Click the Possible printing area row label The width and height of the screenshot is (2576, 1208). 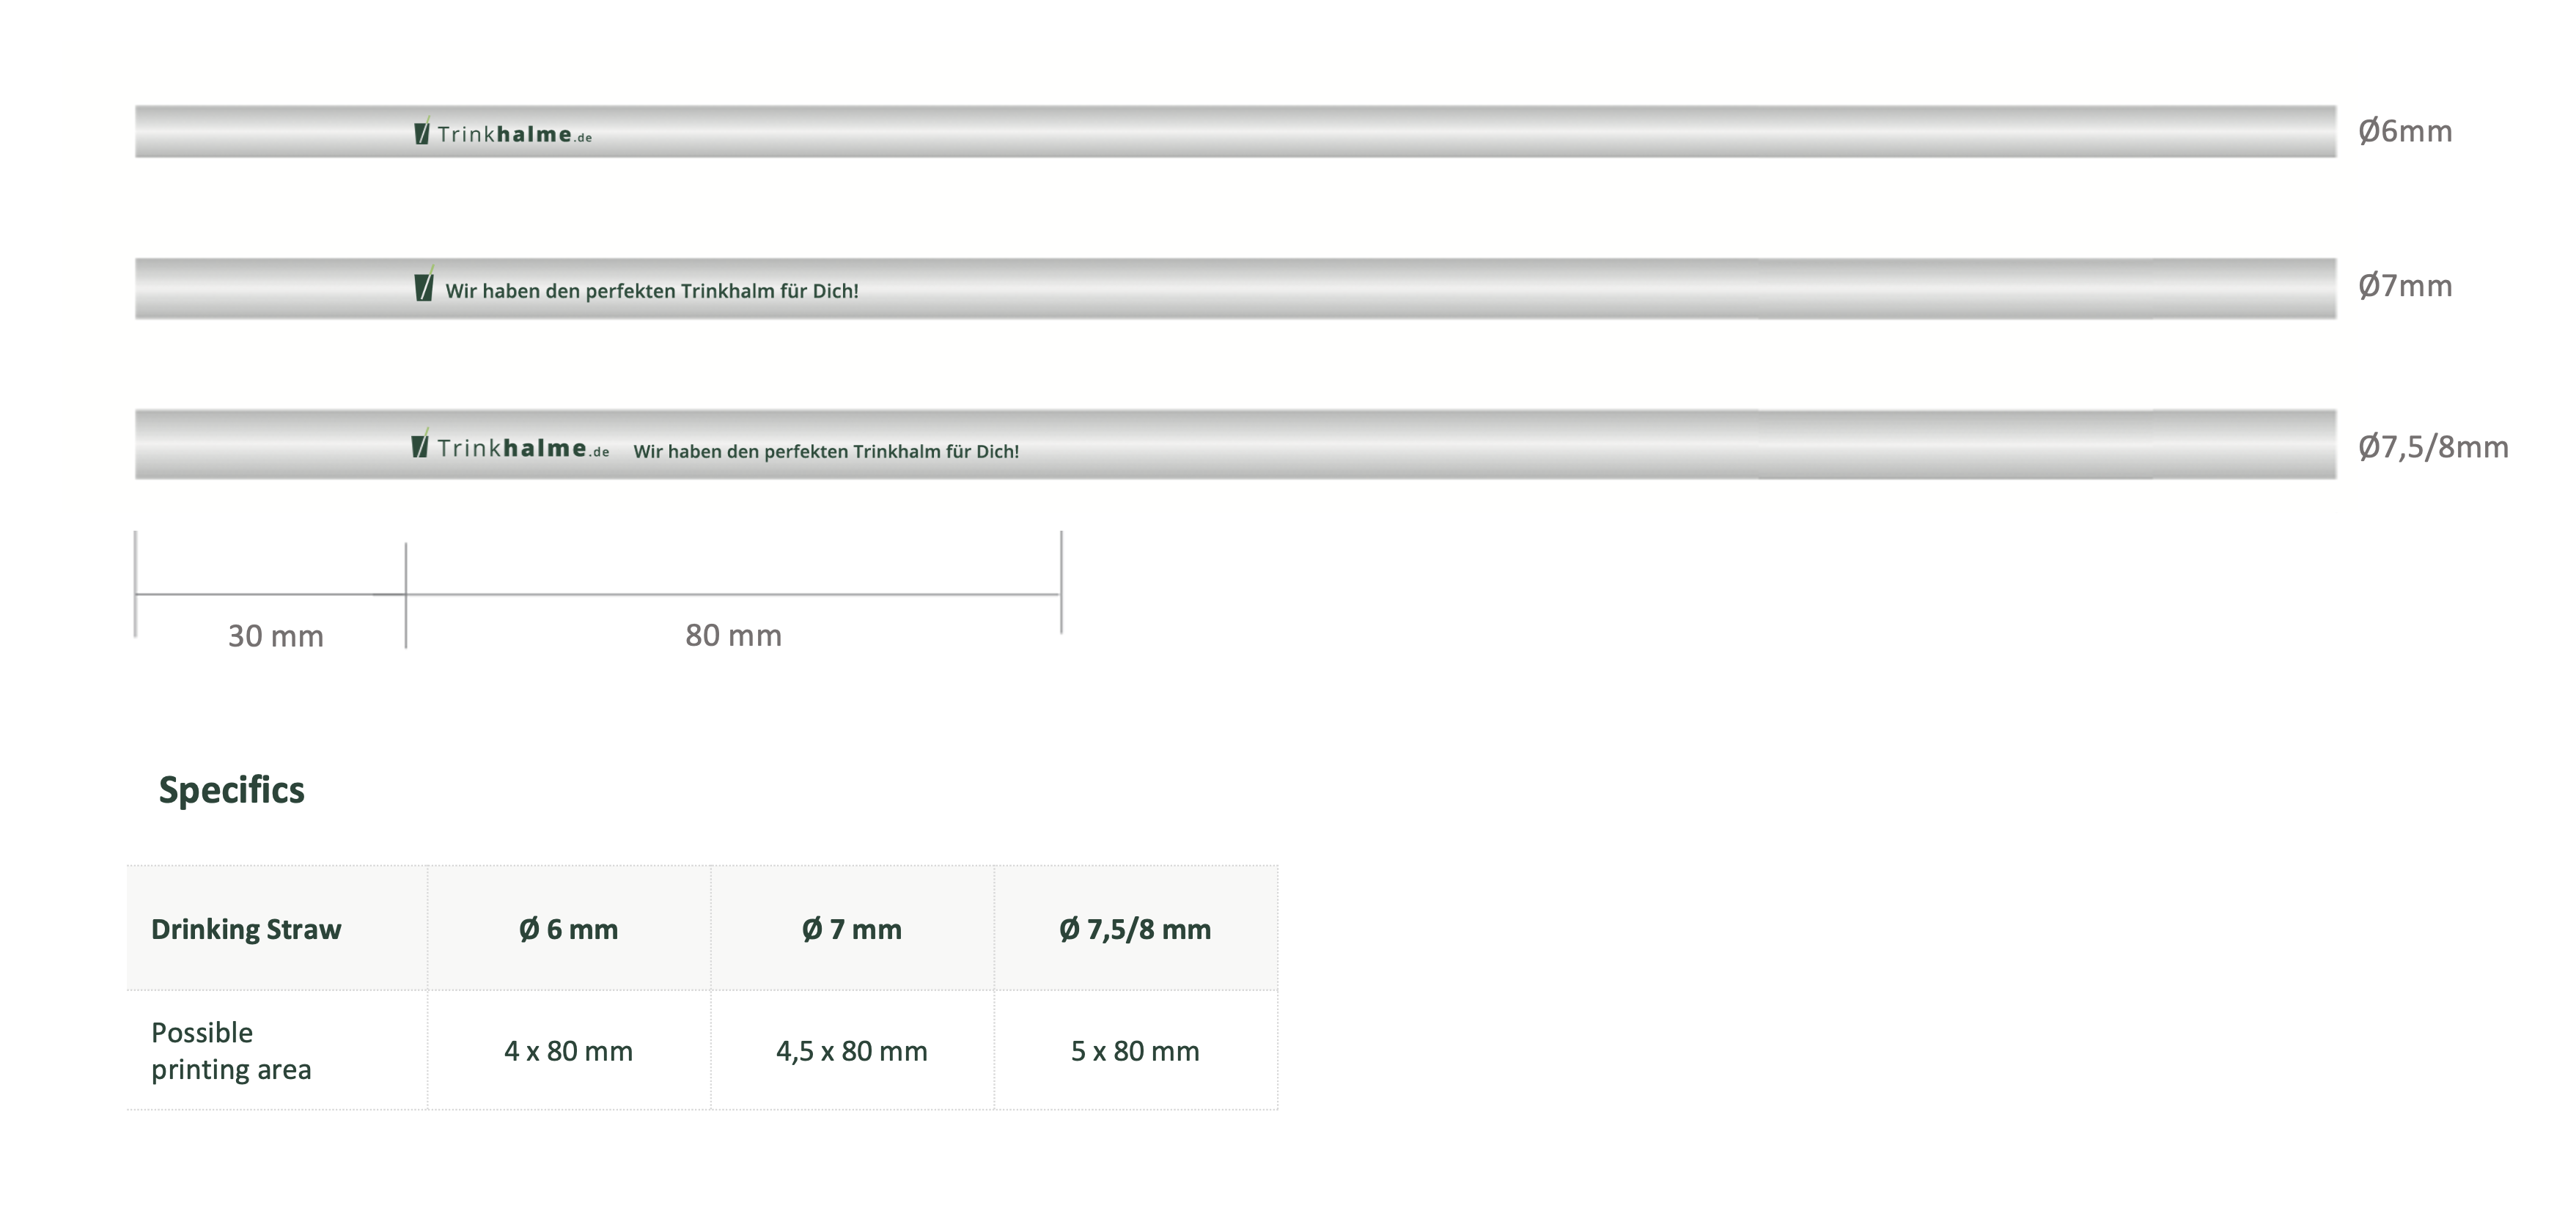231,1050
